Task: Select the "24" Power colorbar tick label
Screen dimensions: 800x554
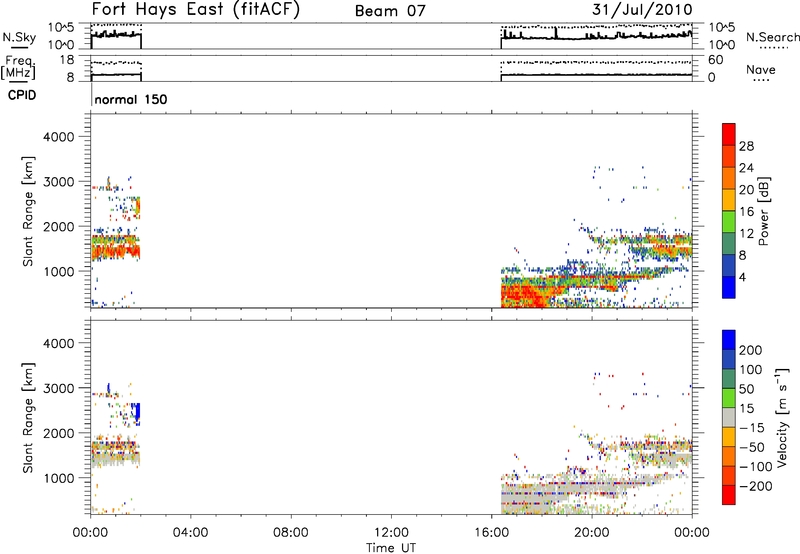Action: (746, 168)
